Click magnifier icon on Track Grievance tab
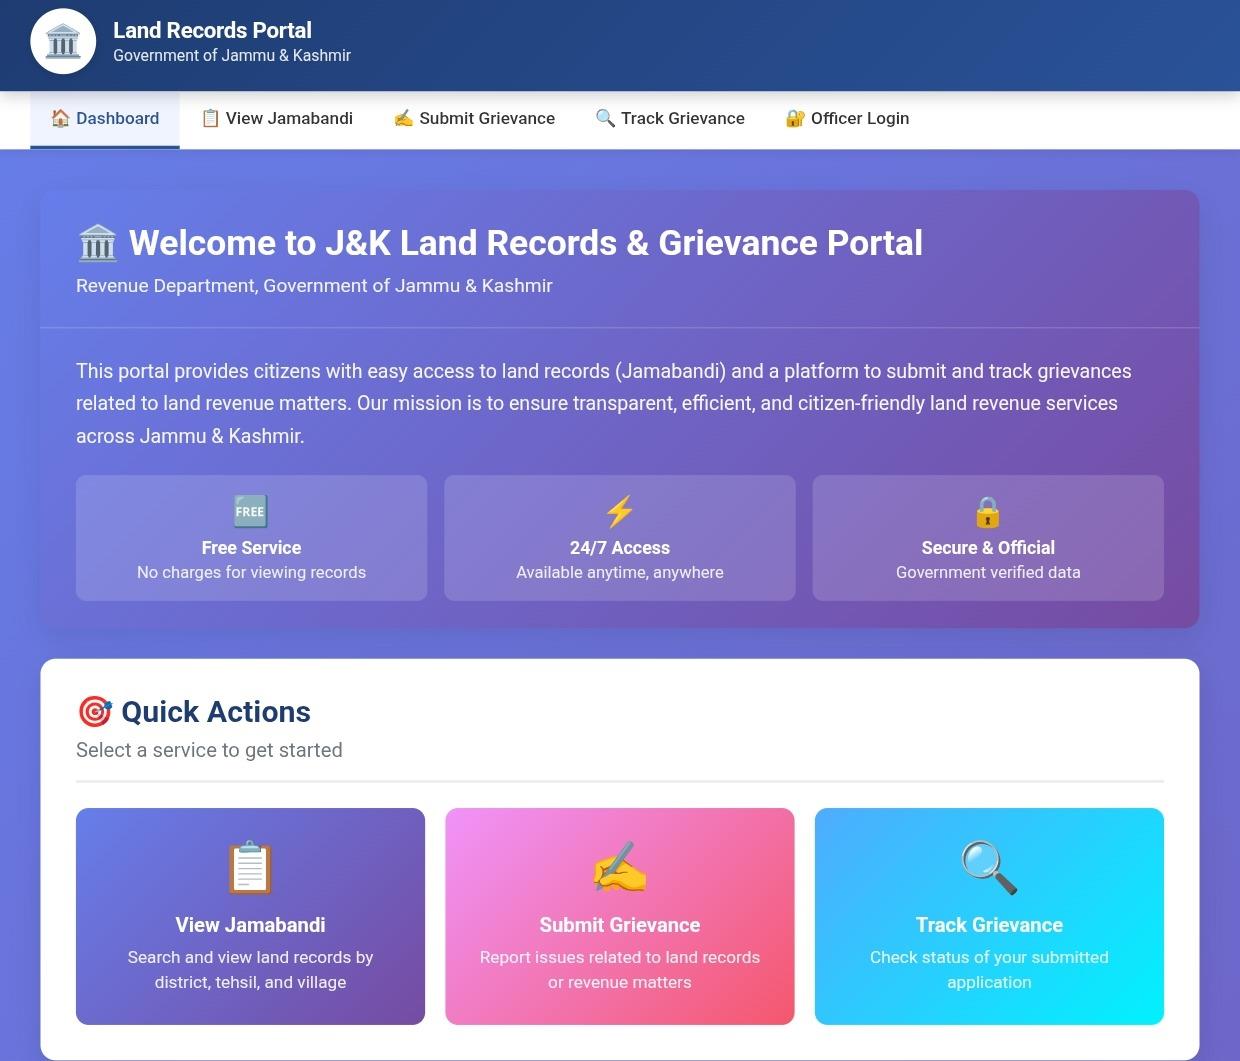Viewport: 1240px width, 1061px height. pos(605,118)
